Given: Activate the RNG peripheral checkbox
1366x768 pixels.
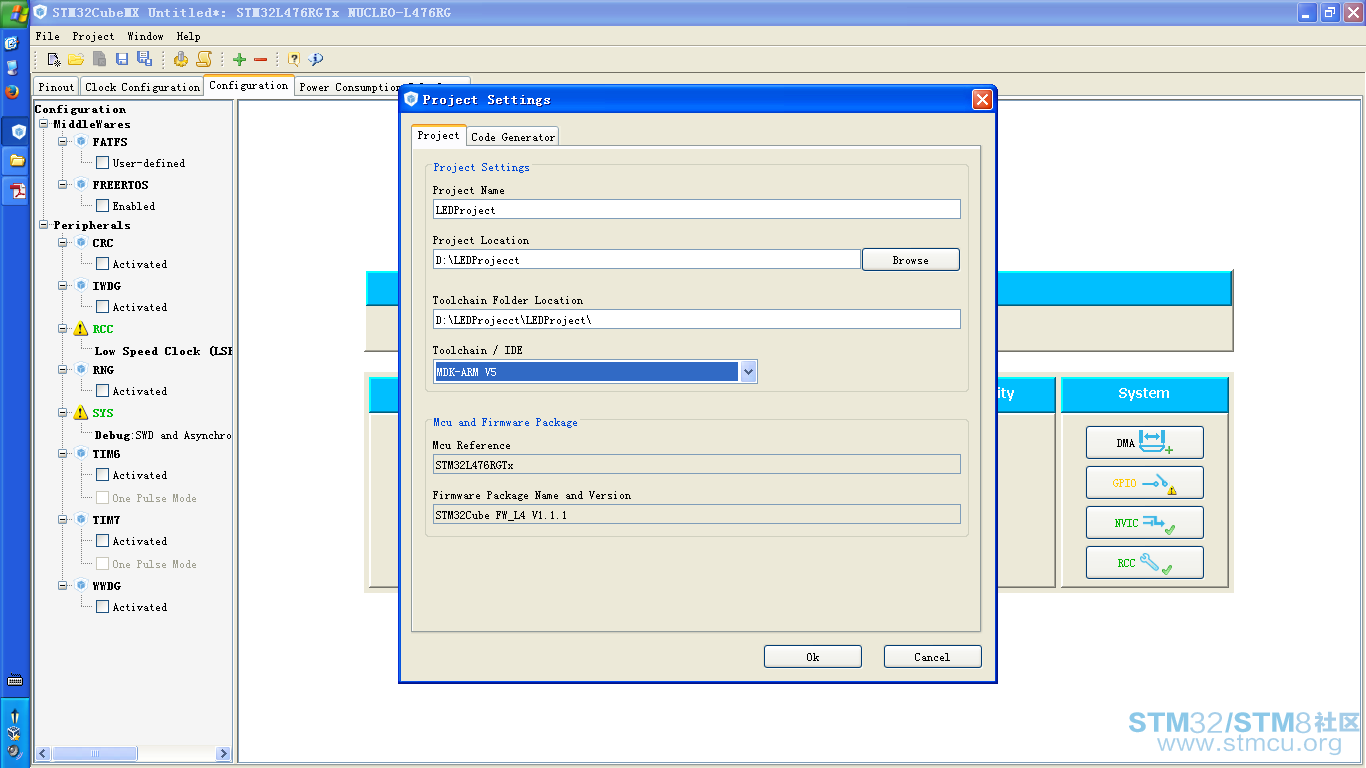Looking at the screenshot, I should (102, 391).
